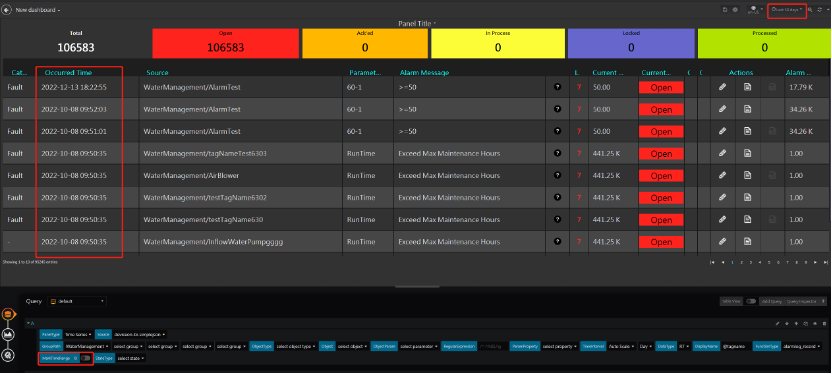Select the green Processed status tile
Screen dimensions: 832x374
(x=765, y=43)
